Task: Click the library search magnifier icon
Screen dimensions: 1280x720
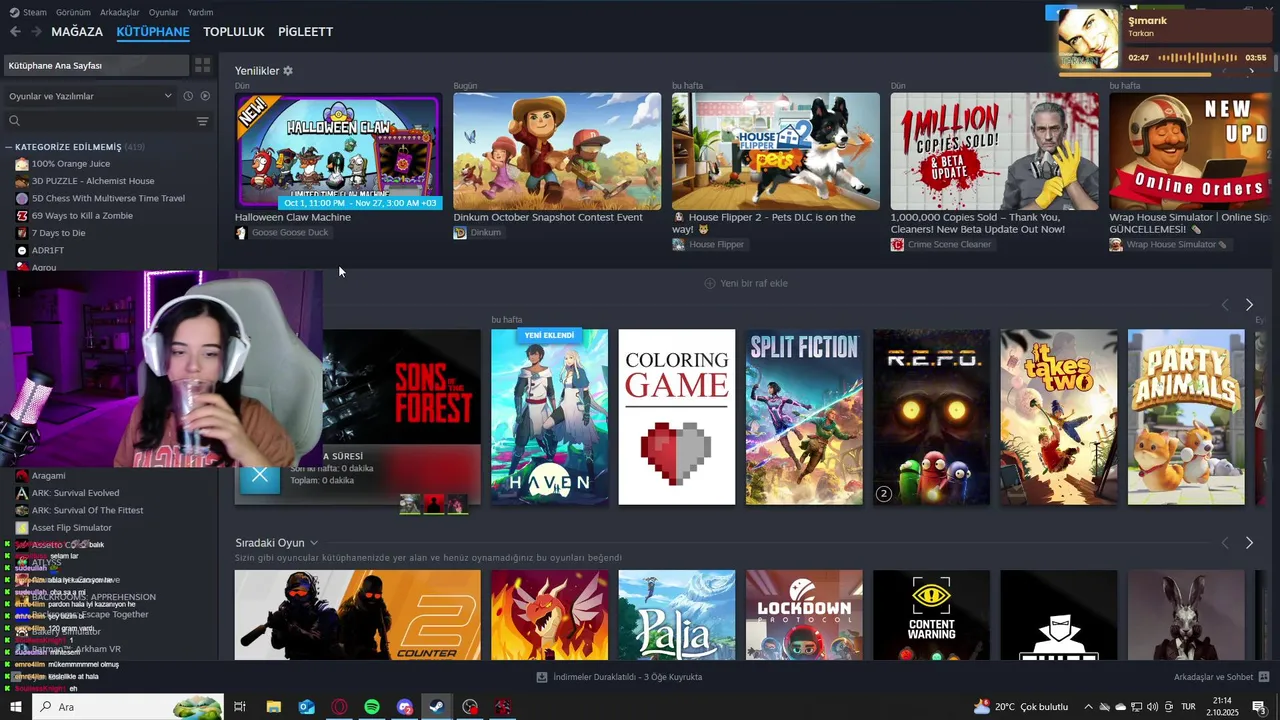Action: coord(14,121)
